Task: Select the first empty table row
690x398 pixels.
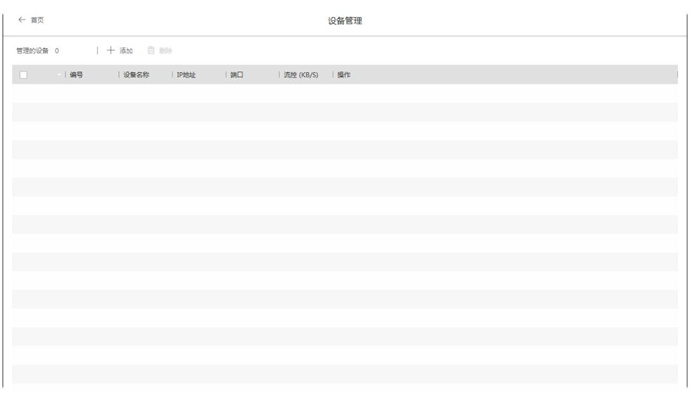Action: tap(345, 93)
